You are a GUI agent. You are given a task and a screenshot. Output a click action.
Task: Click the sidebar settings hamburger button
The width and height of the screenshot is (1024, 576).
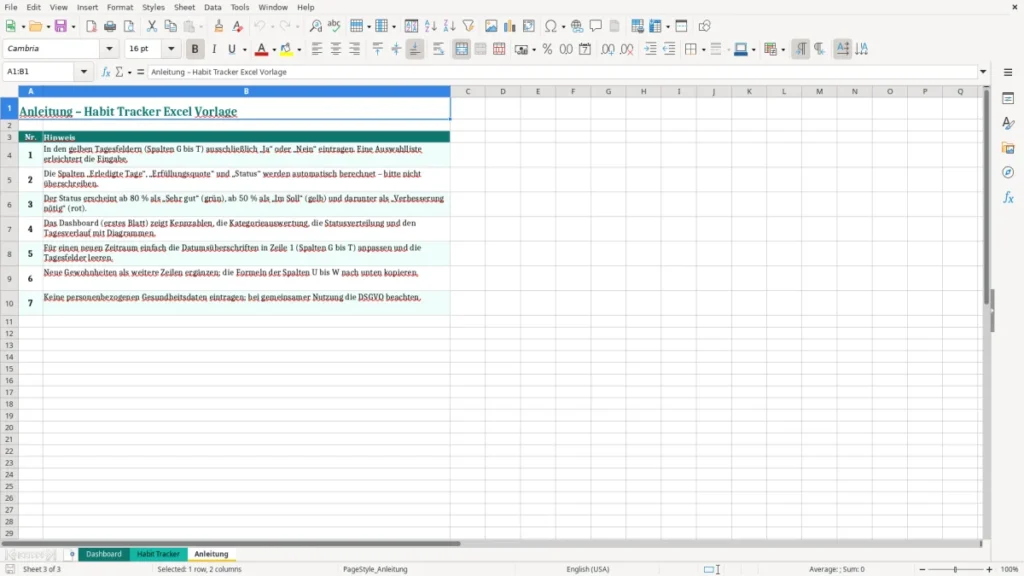pyautogui.click(x=1008, y=72)
